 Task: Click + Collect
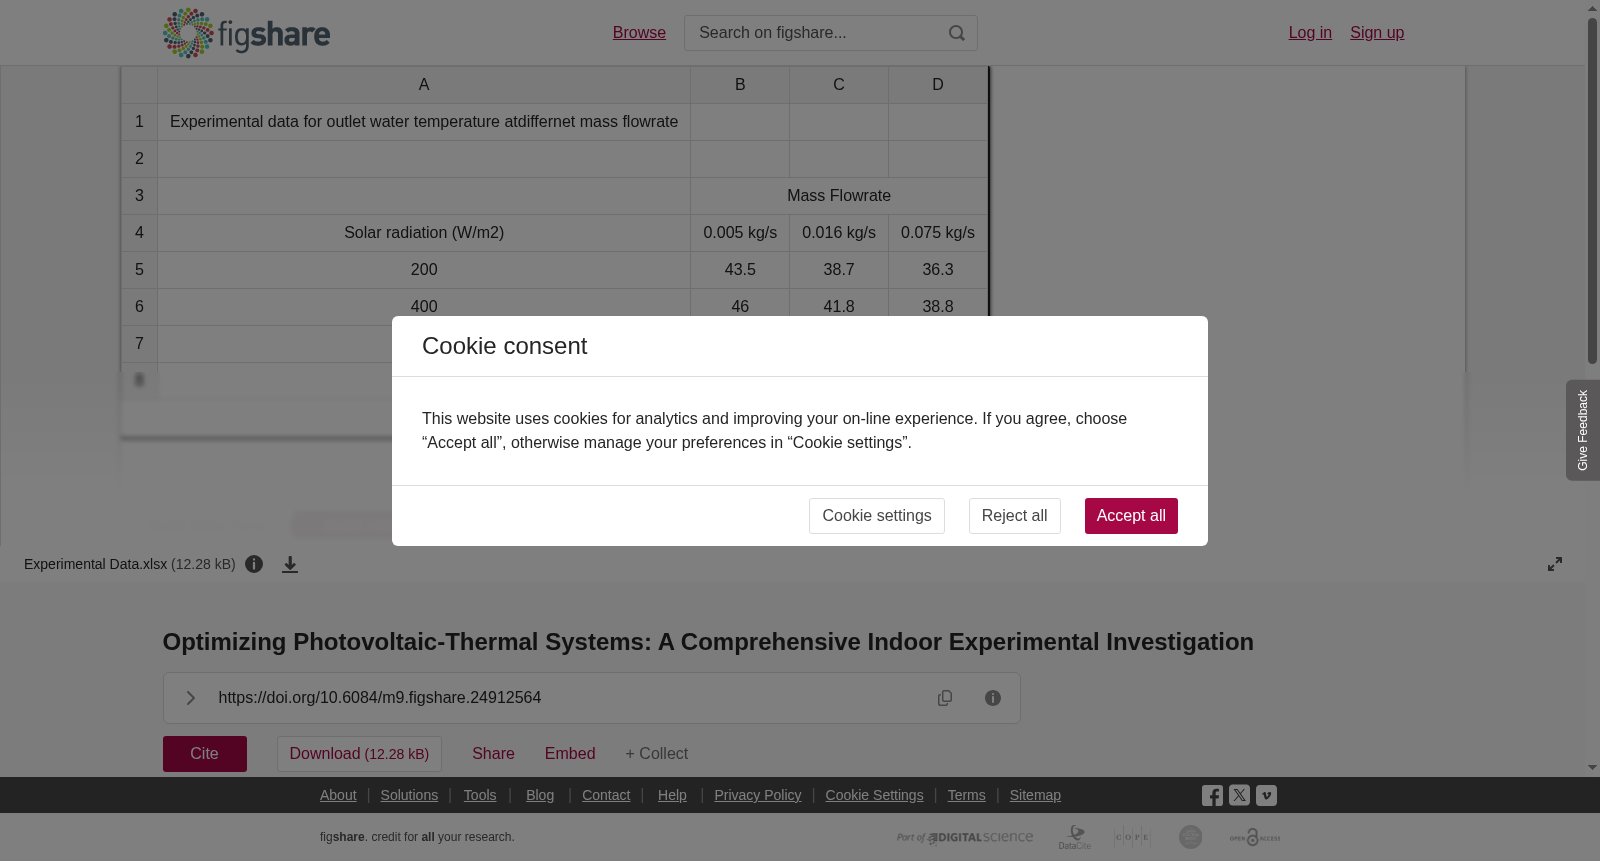657,754
